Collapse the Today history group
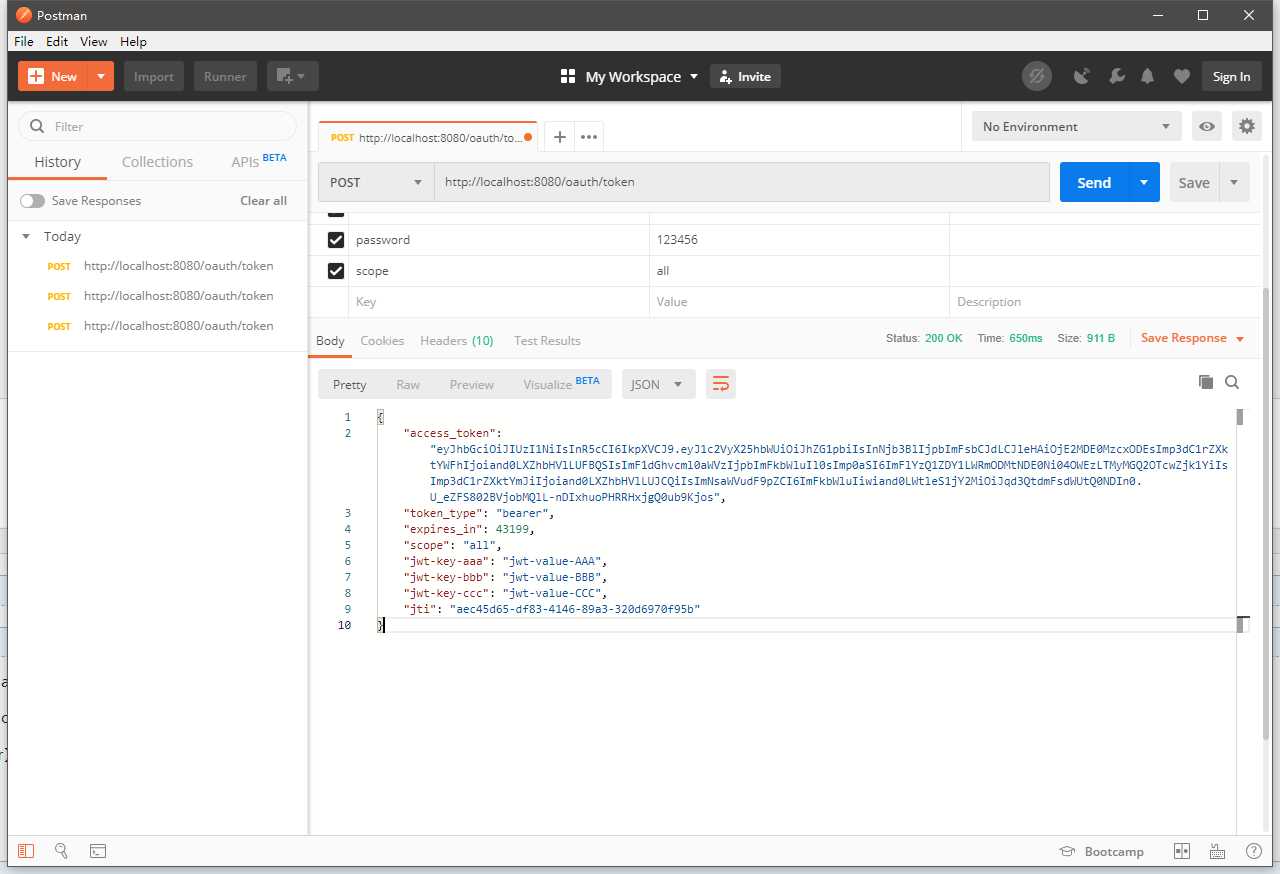 (26, 236)
